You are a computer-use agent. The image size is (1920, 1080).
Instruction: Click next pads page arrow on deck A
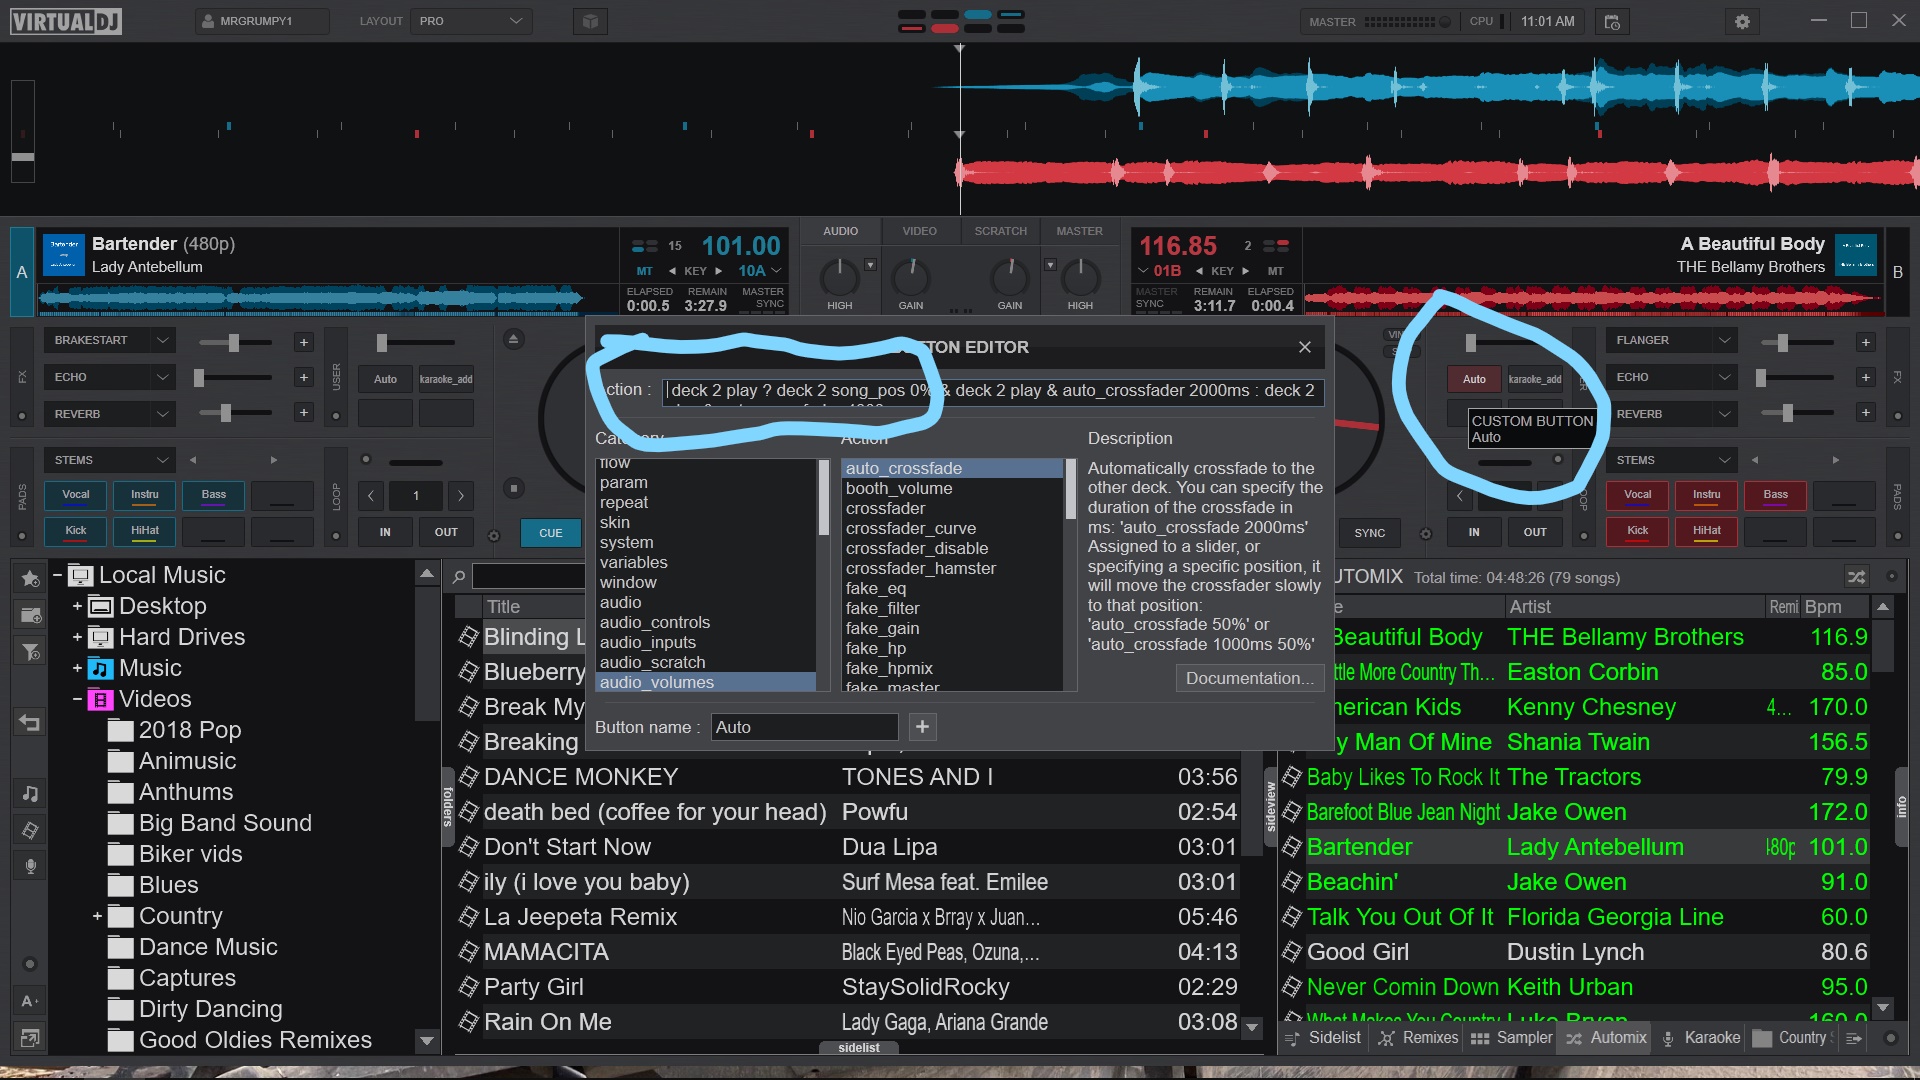pos(273,460)
